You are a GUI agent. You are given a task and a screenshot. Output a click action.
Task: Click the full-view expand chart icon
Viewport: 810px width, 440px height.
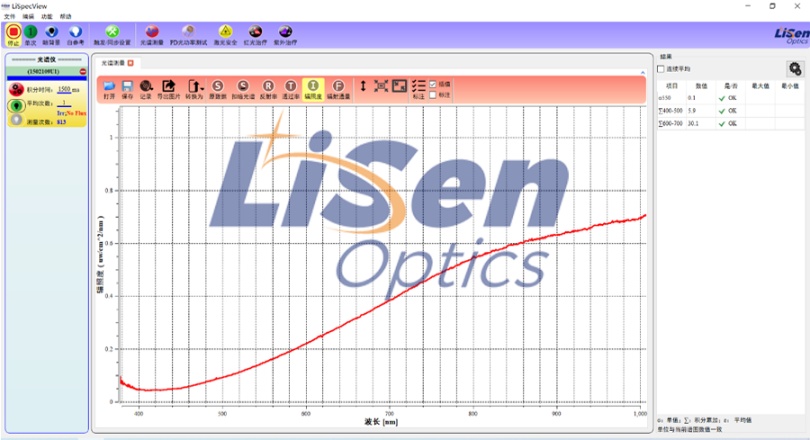tap(399, 86)
